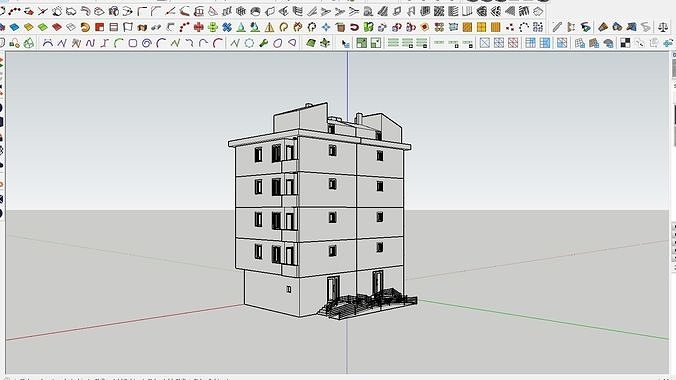Click the ribbed sphere icon

113,11
